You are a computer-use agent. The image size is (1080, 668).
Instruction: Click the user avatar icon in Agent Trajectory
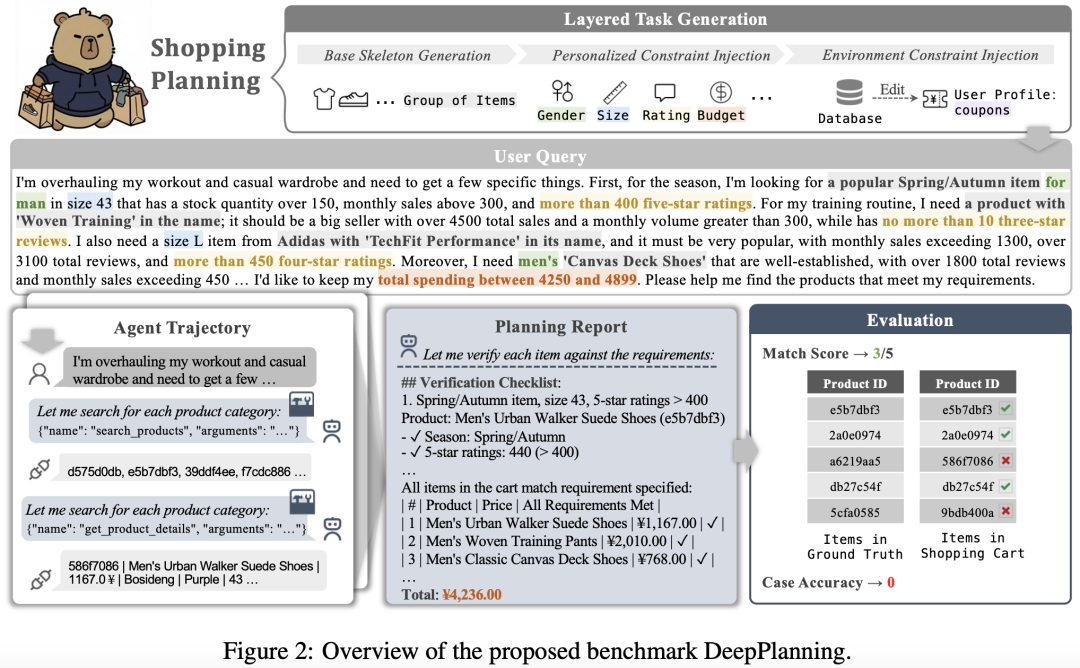(39, 374)
